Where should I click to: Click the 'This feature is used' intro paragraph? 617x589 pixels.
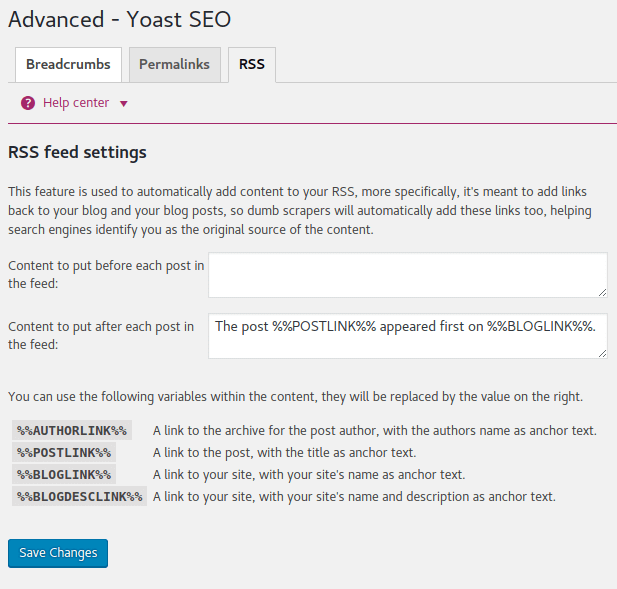tap(300, 210)
